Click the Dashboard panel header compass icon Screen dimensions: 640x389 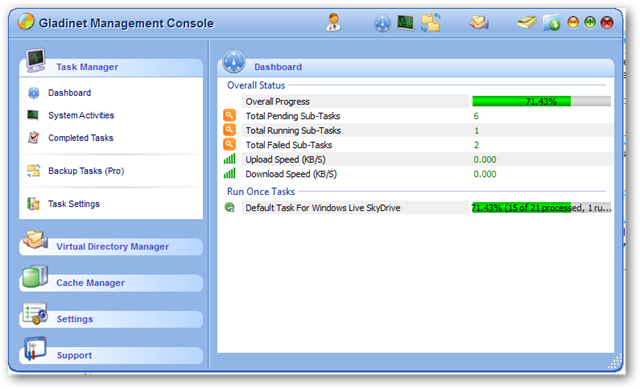click(x=233, y=62)
